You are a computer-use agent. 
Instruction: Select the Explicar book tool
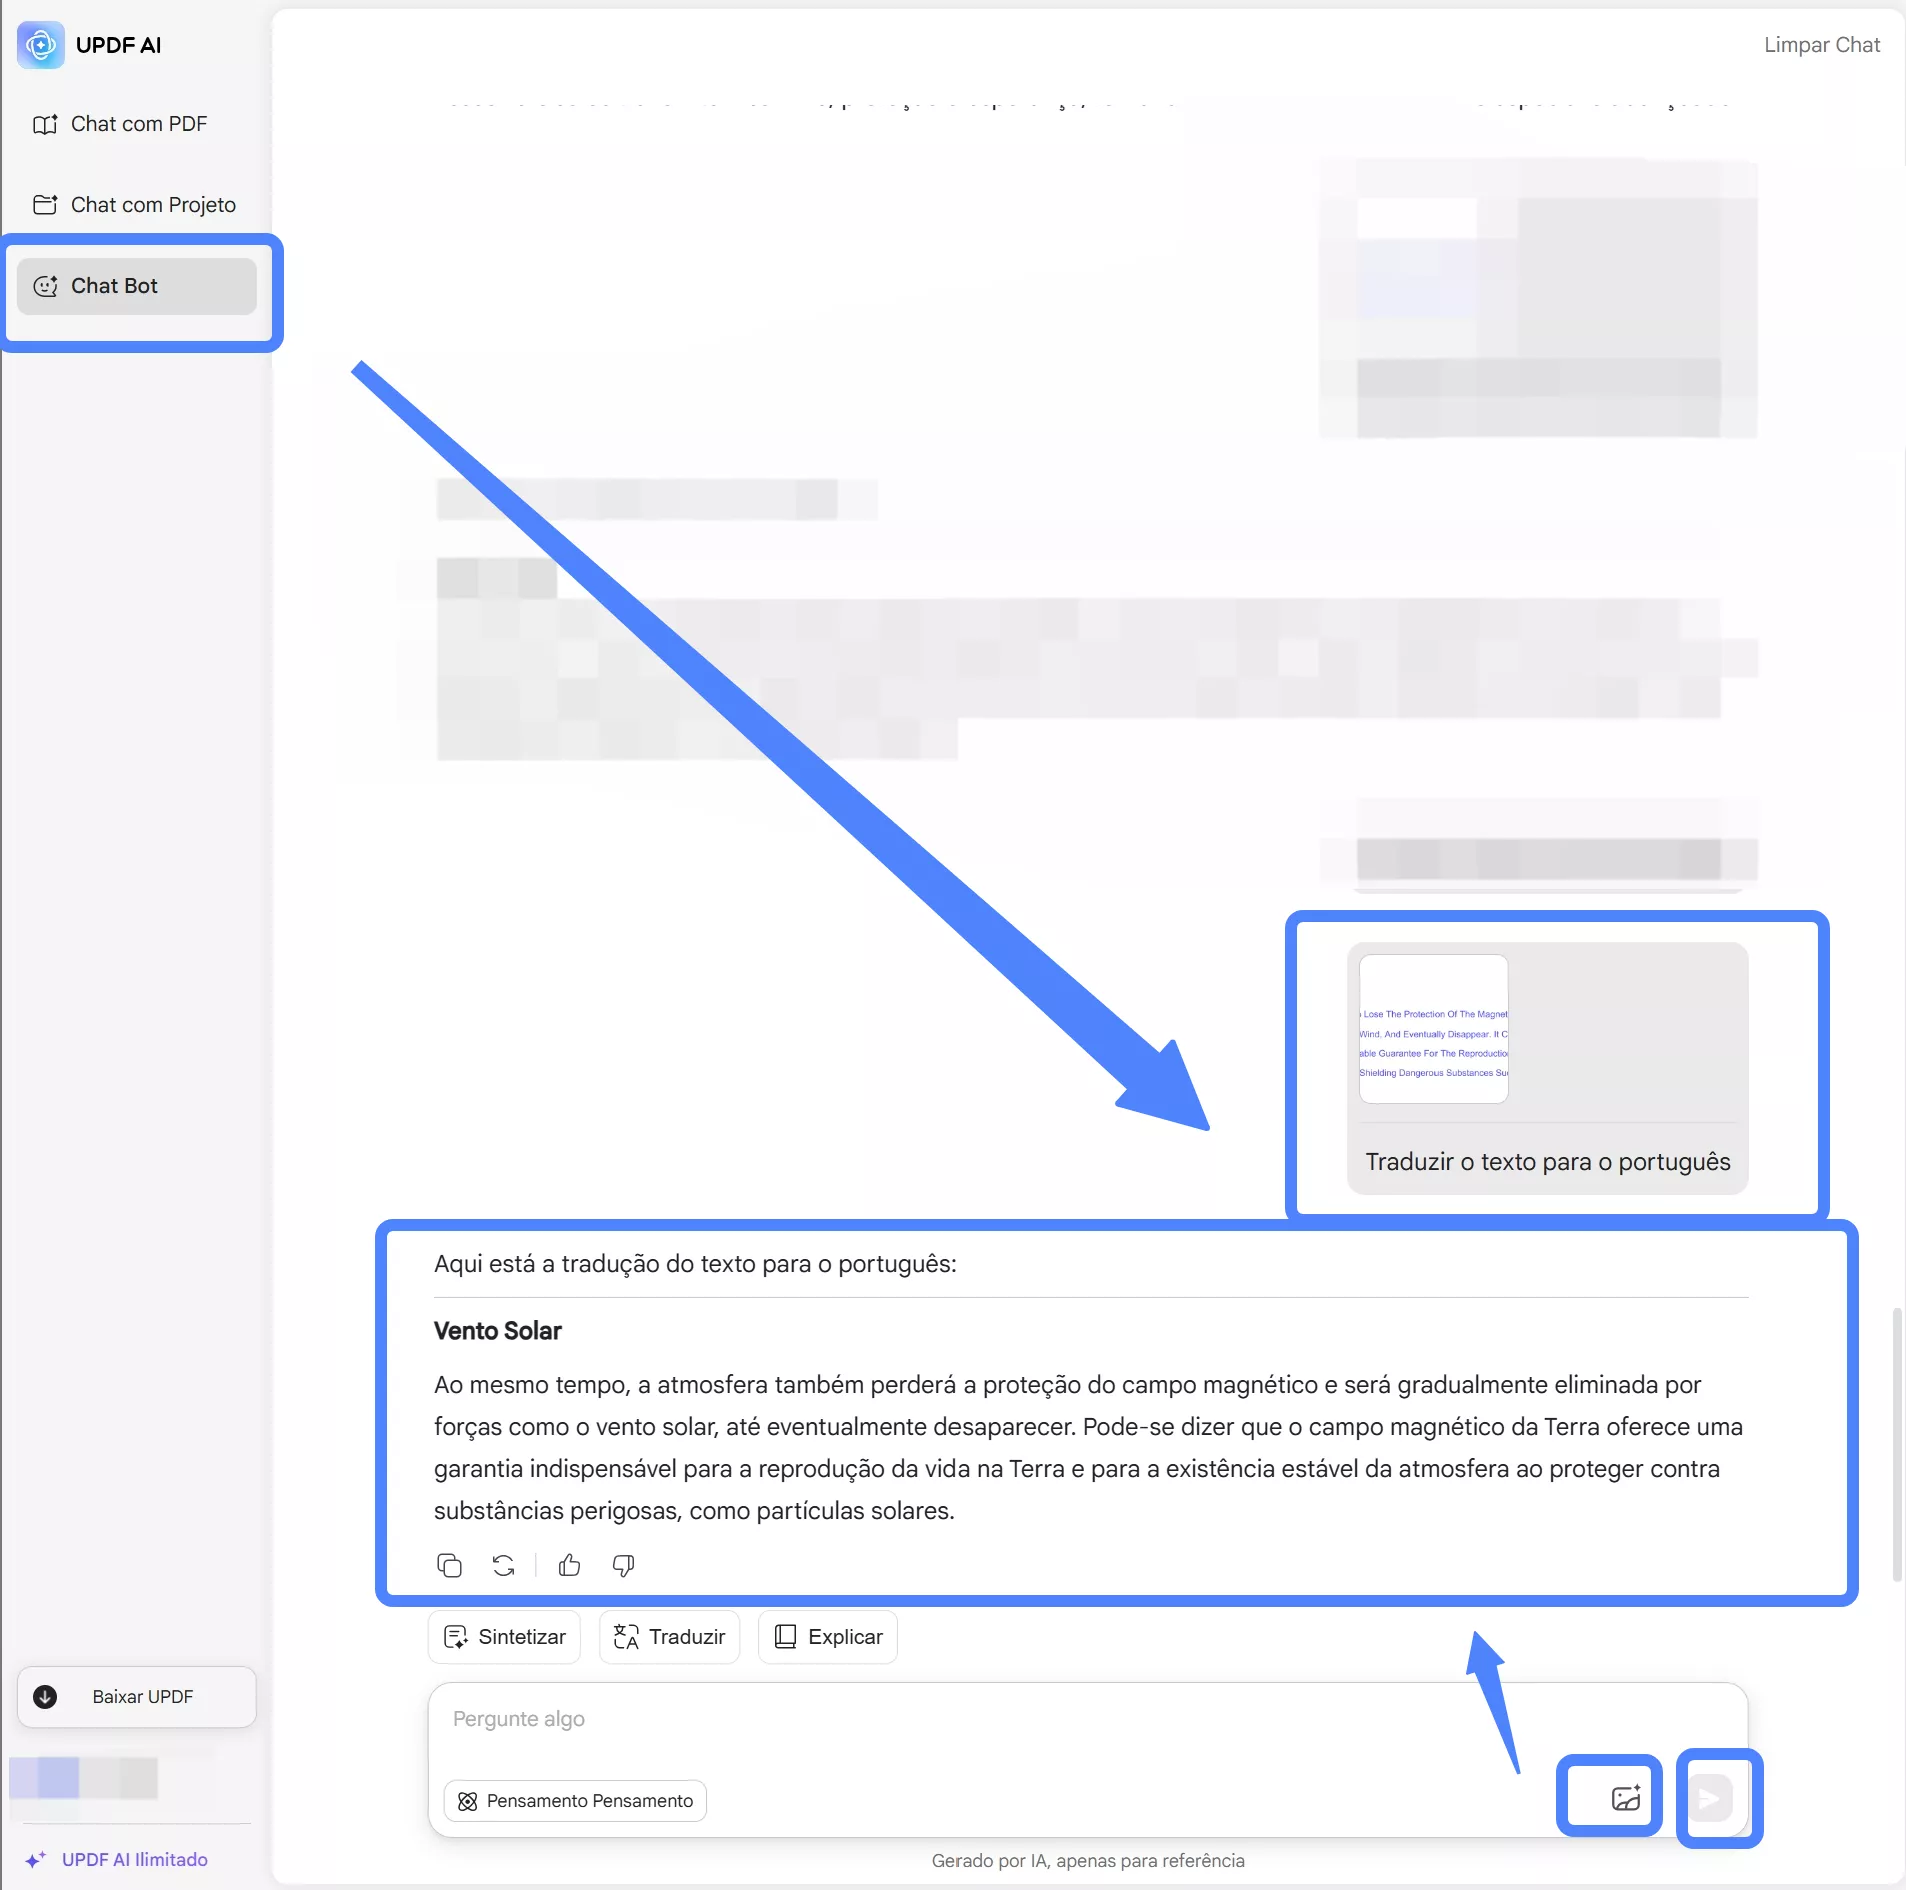point(828,1637)
